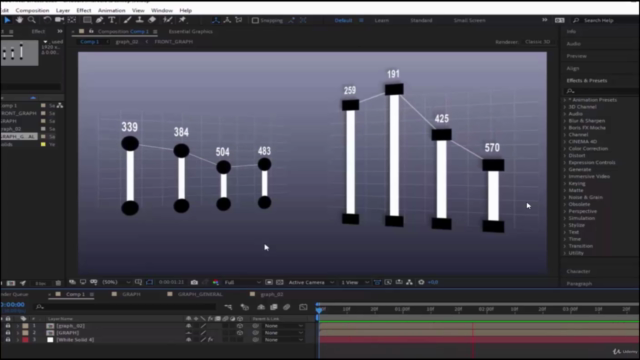Select the Standard workspace

421,20
